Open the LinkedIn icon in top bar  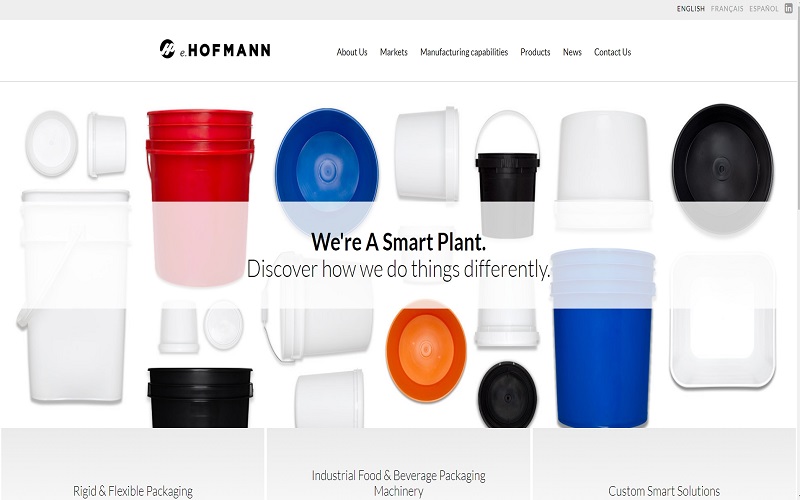point(789,9)
